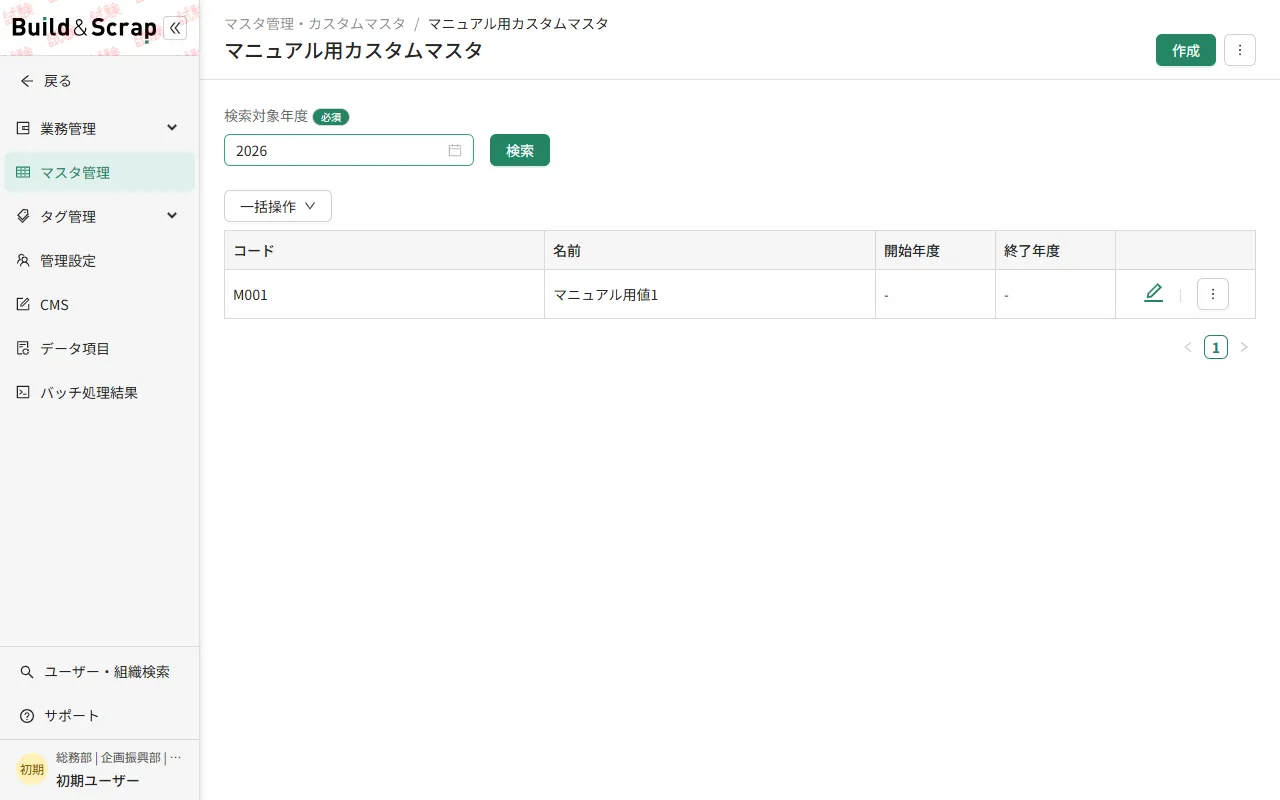
Task: Open ユーザー・組織検索 in sidebar
Action: 99,672
